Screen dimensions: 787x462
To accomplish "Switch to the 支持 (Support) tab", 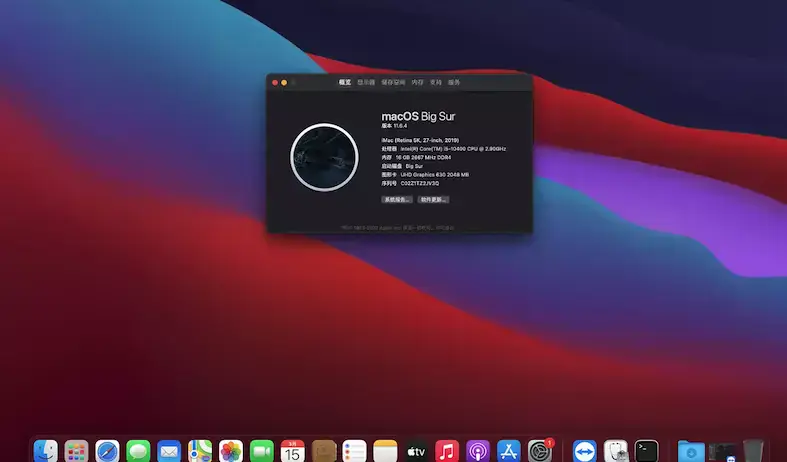I will [436, 82].
